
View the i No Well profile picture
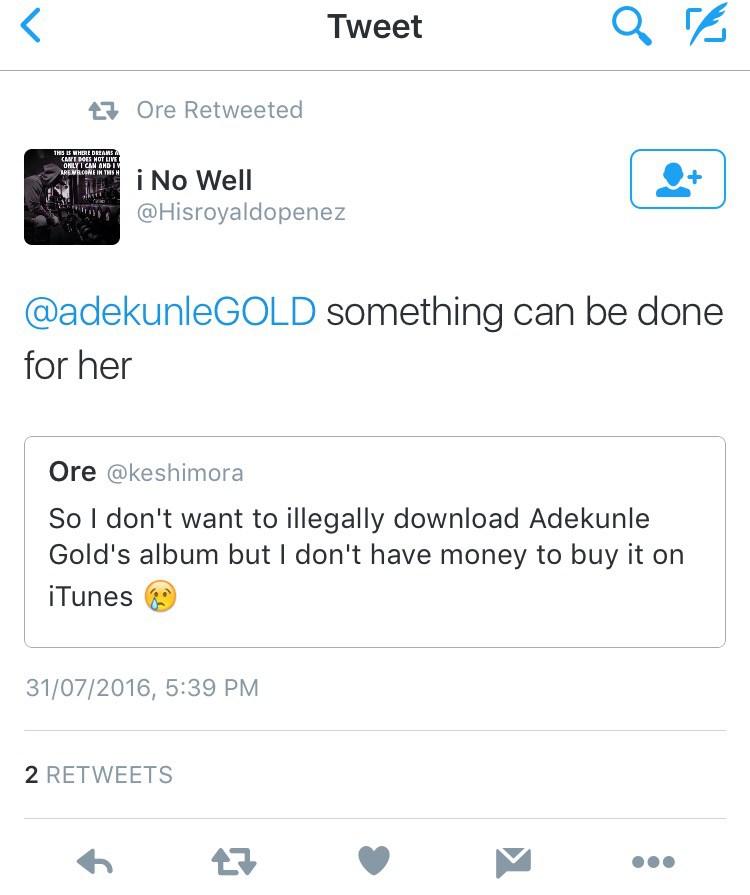72,197
